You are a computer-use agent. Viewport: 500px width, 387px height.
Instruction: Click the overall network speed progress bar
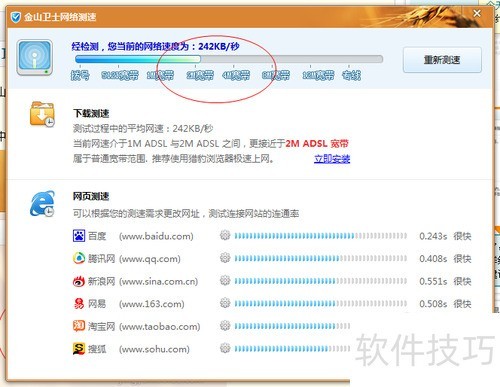229,59
